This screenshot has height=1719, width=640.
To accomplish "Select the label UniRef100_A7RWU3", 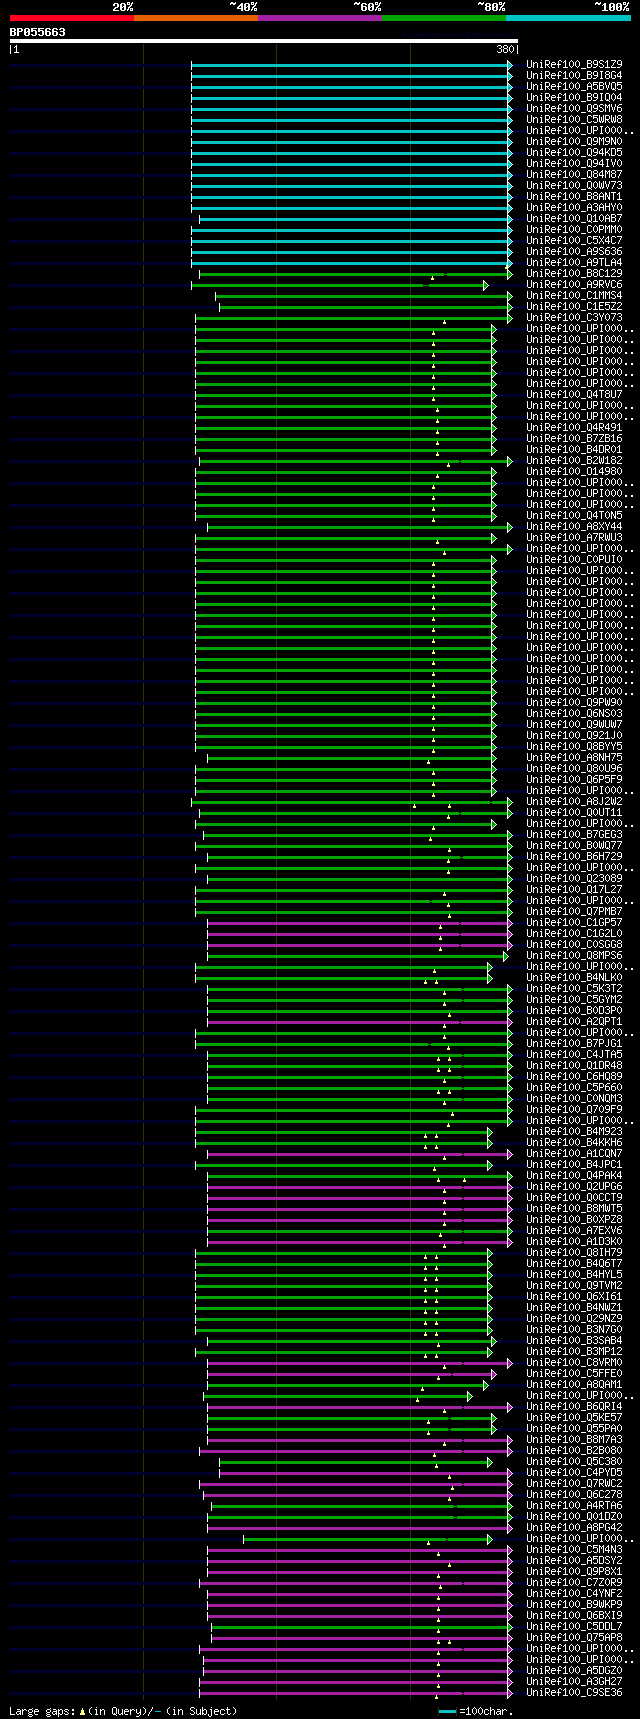I will pyautogui.click(x=574, y=537).
